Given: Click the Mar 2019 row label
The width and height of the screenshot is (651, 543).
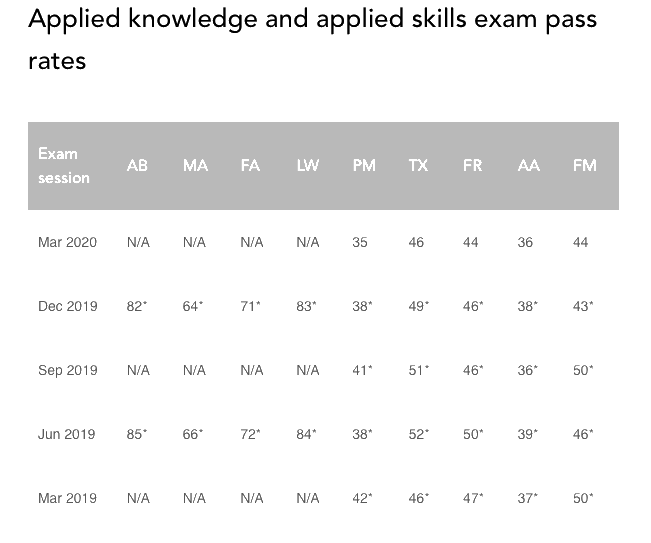Looking at the screenshot, I should (67, 498).
